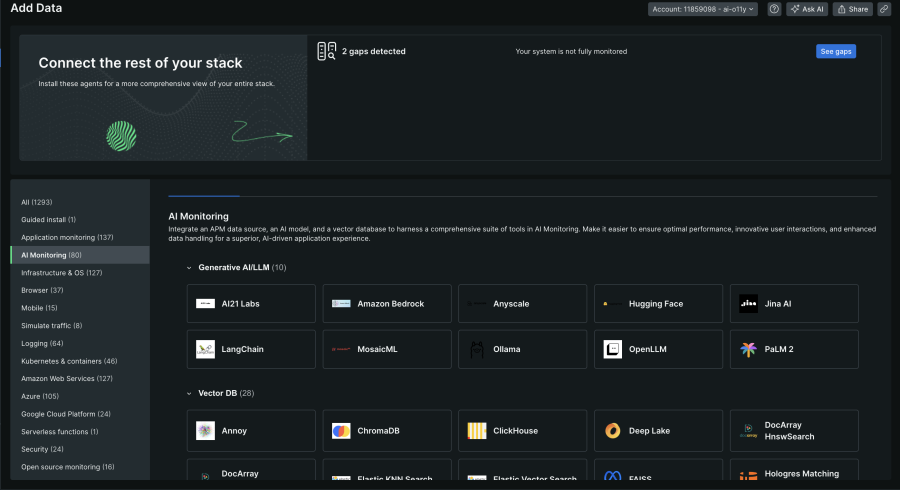The width and height of the screenshot is (900, 490).
Task: Select the ClickHouse tile icon
Action: coord(477,431)
